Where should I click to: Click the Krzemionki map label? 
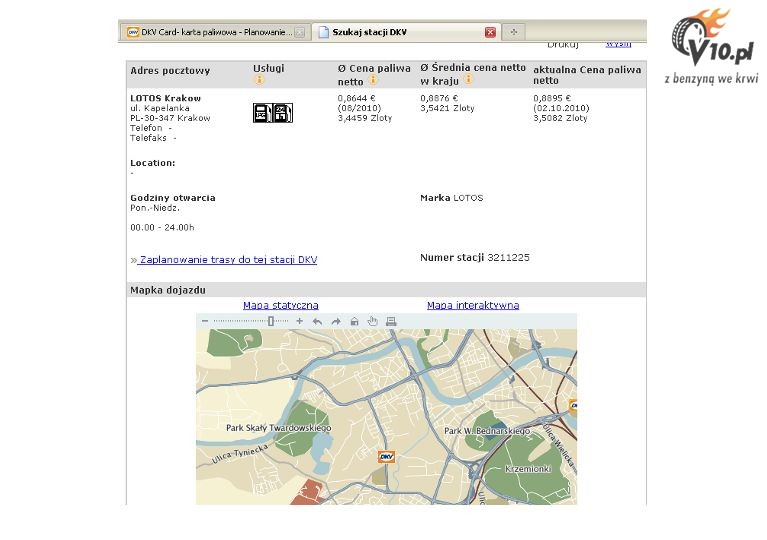click(x=528, y=469)
